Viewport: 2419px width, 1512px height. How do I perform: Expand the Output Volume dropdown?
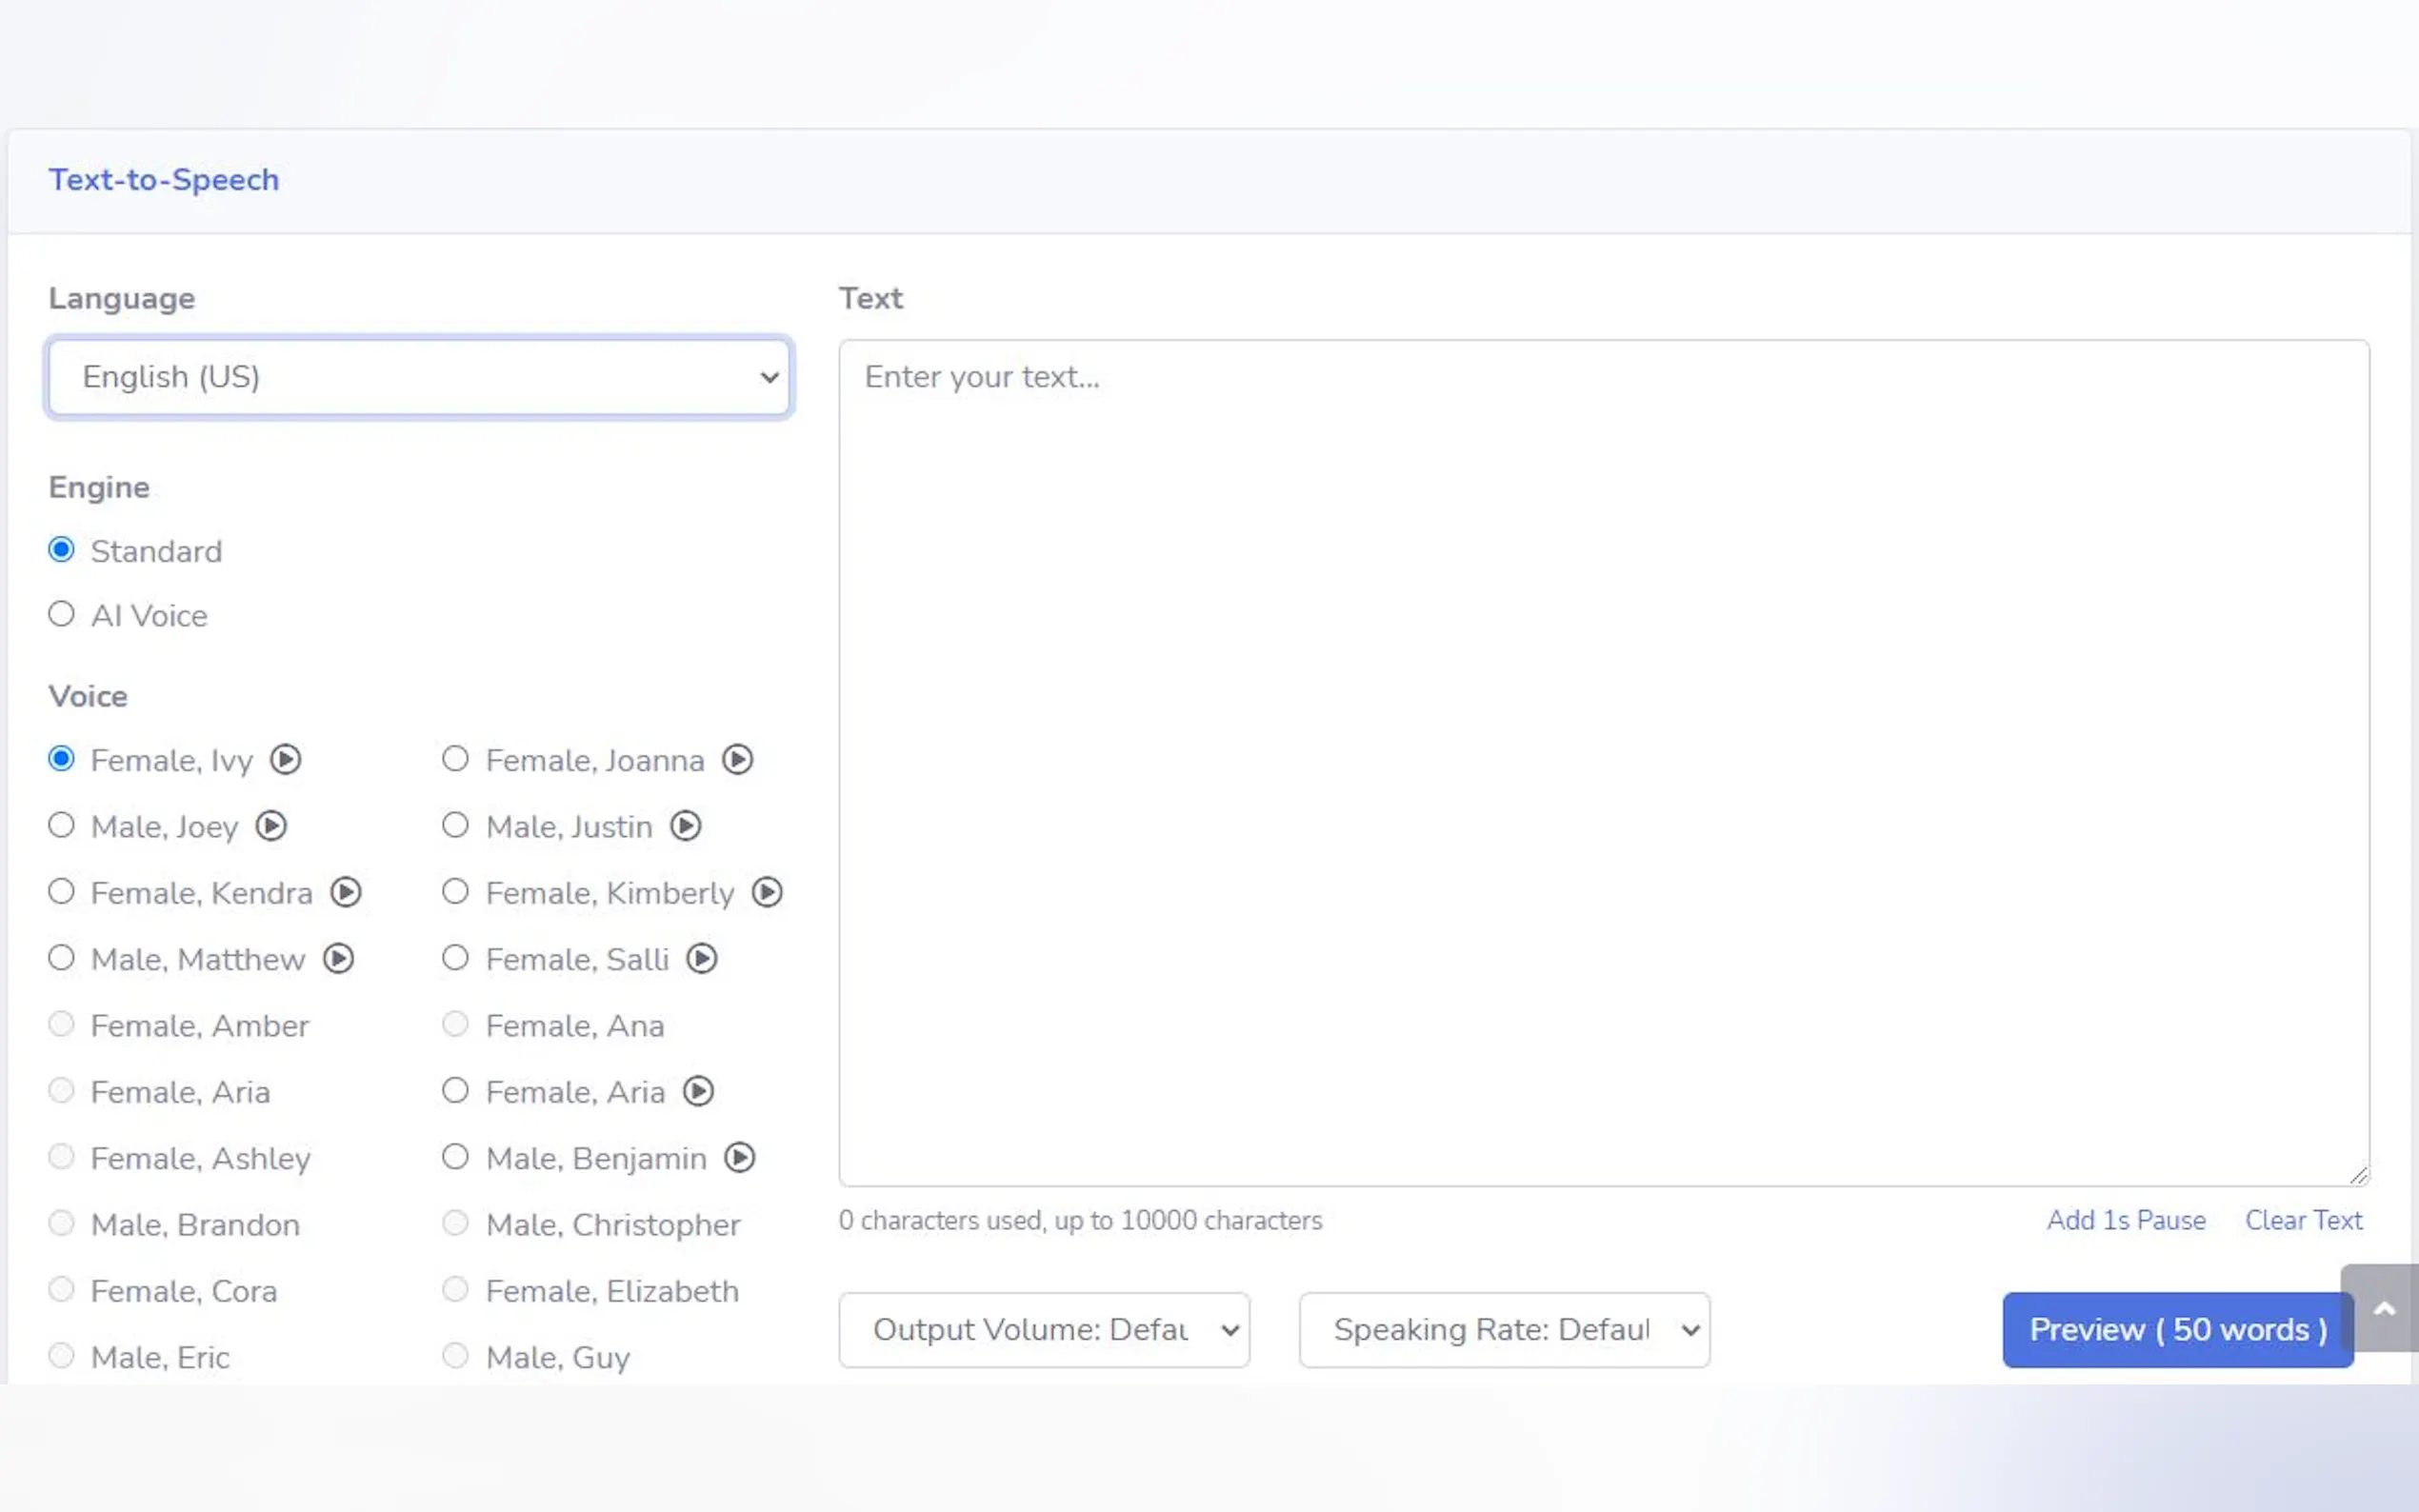pos(1043,1330)
